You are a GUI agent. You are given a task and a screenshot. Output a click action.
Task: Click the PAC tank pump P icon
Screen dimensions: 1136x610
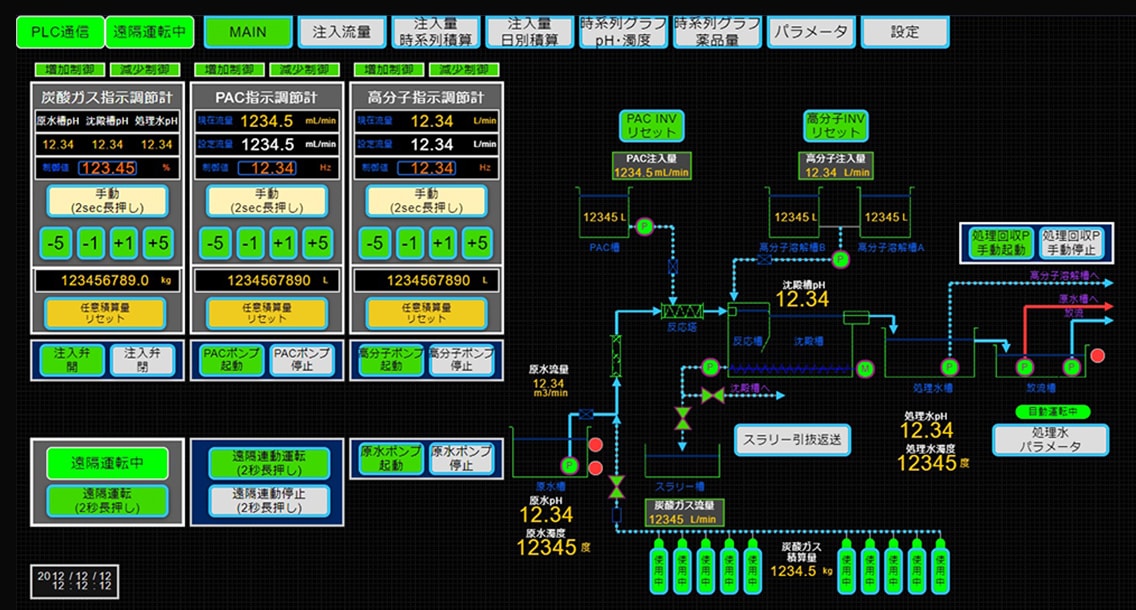(644, 227)
